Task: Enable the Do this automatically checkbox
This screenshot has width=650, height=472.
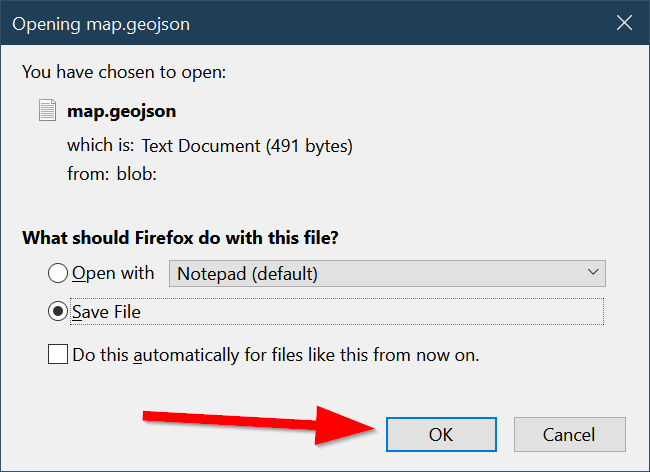Action: tap(58, 354)
